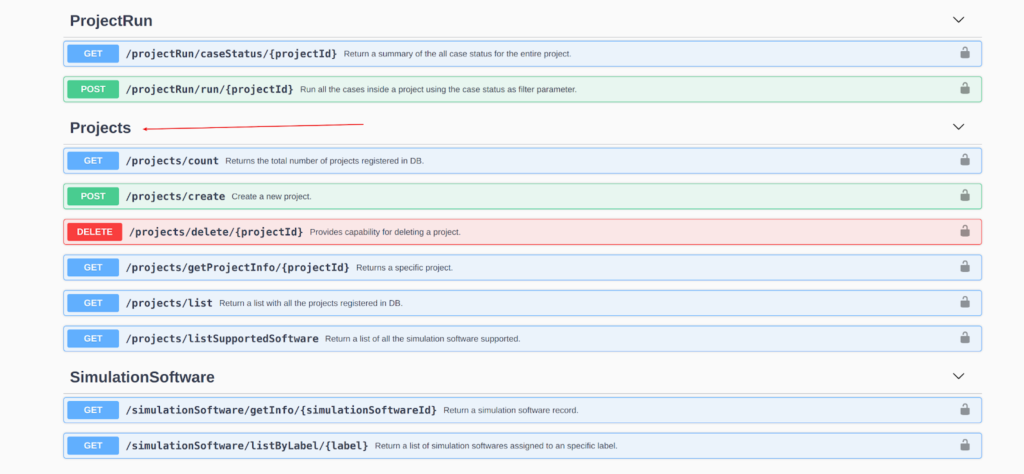Click lock icon for /projectRun/caseStatus endpoint

click(x=965, y=53)
